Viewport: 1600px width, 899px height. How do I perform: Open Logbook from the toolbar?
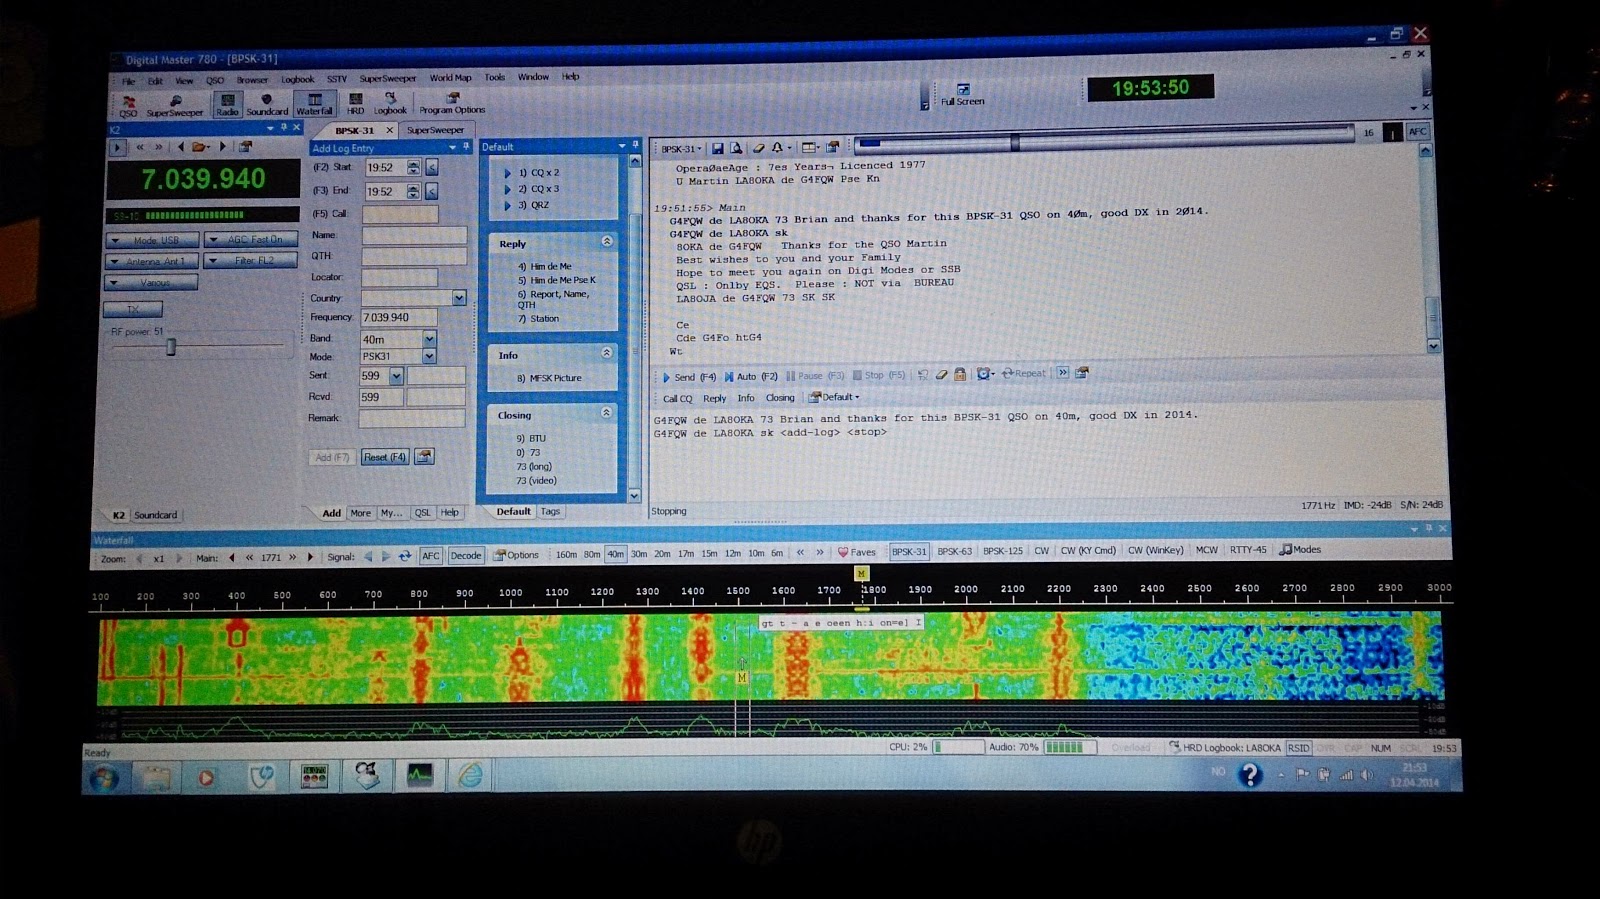[x=390, y=104]
